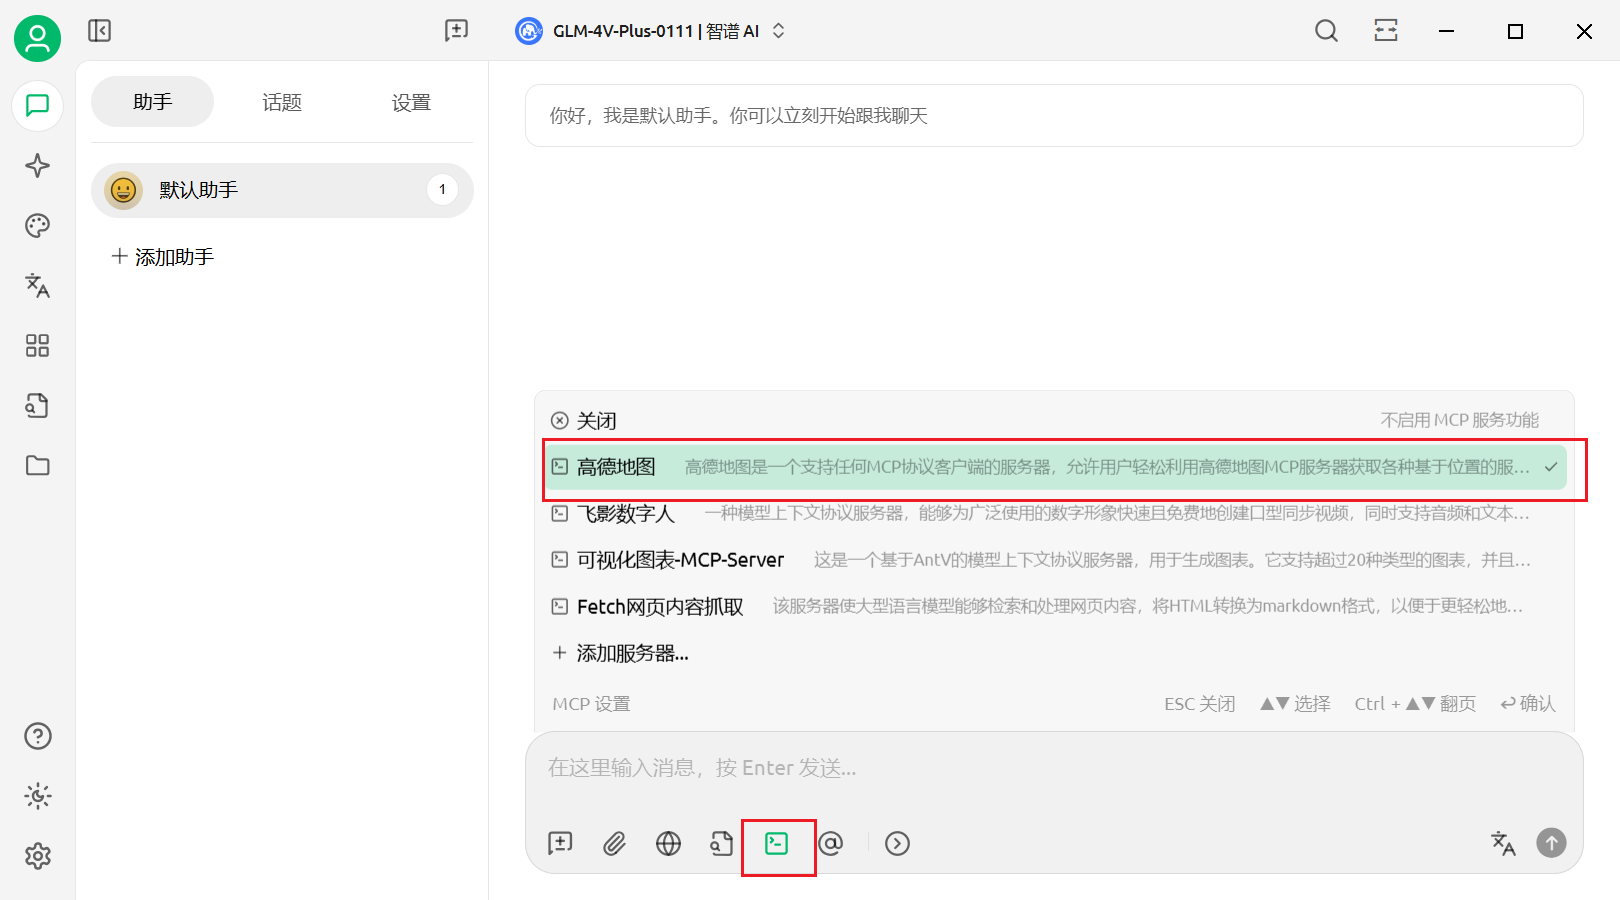The image size is (1620, 900).
Task: Open the settings gear in sidebar
Action: pos(38,856)
